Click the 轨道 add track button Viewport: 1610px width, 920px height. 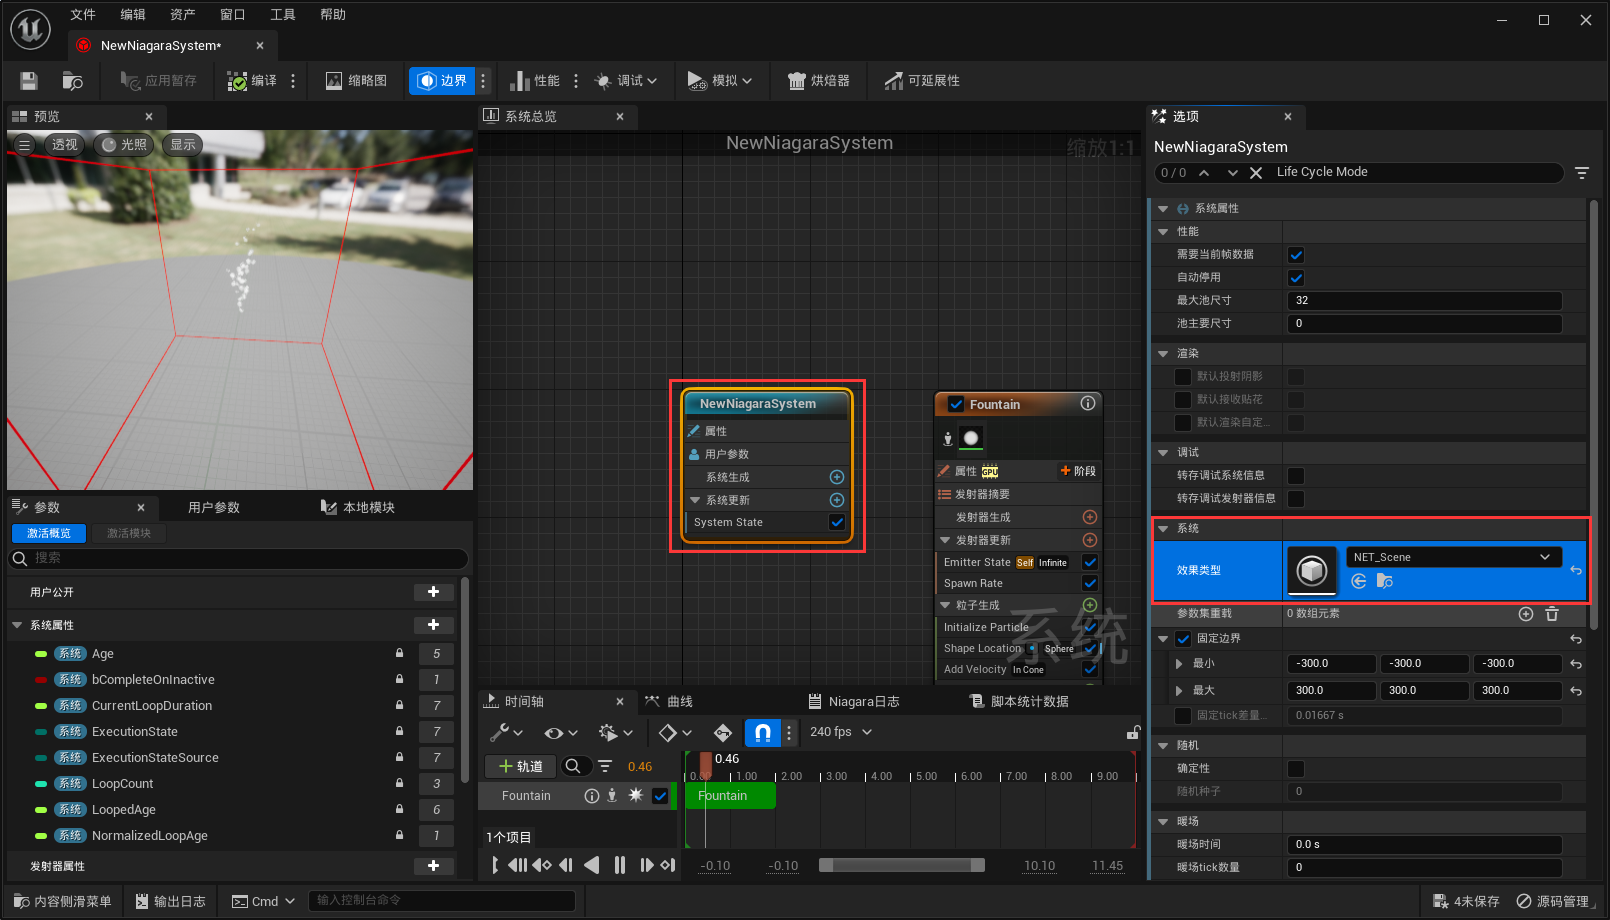tap(521, 767)
